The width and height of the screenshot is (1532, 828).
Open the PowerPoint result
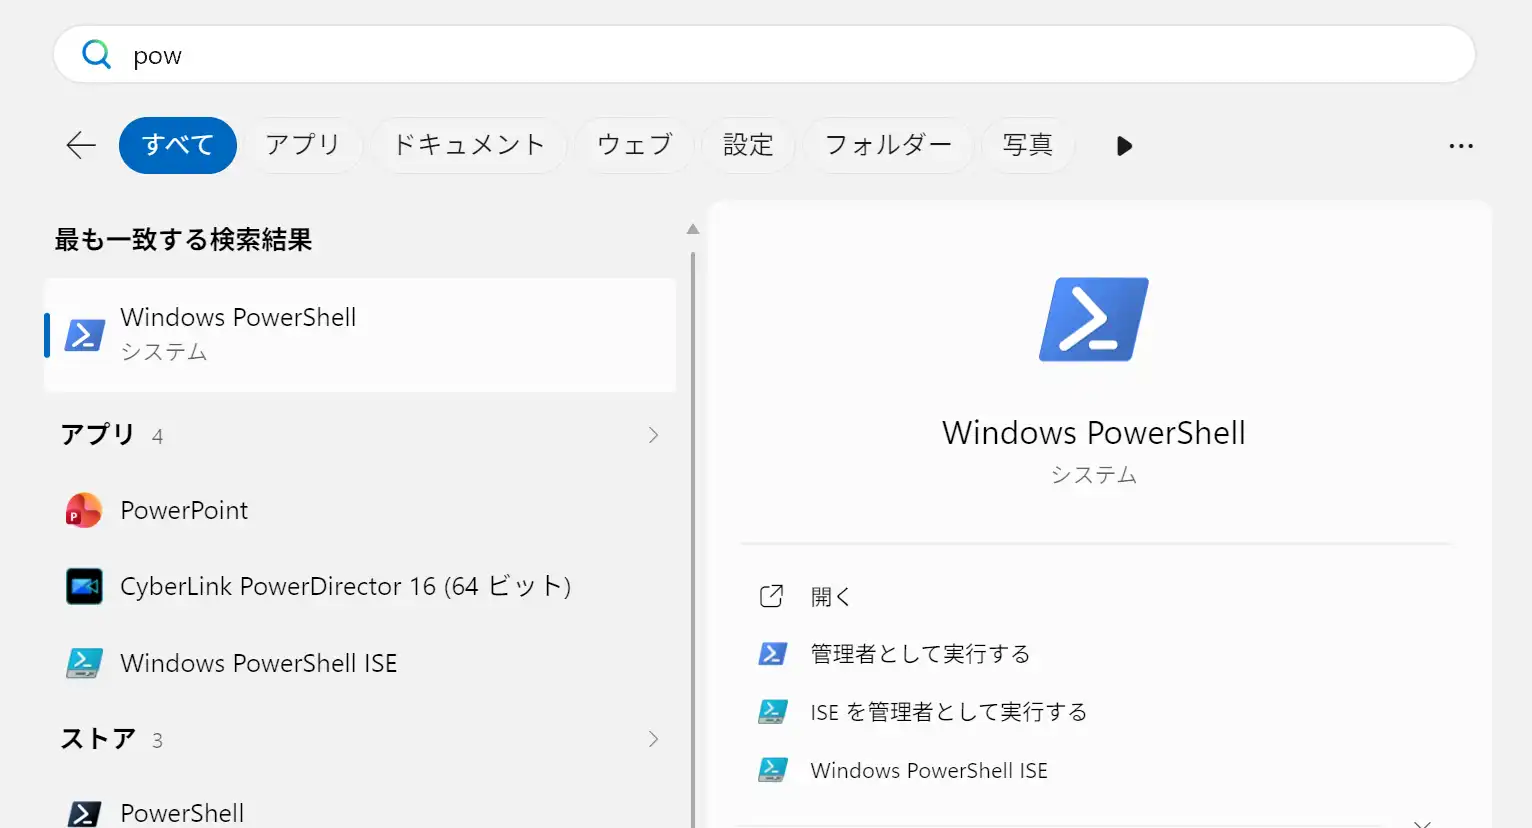tap(360, 510)
